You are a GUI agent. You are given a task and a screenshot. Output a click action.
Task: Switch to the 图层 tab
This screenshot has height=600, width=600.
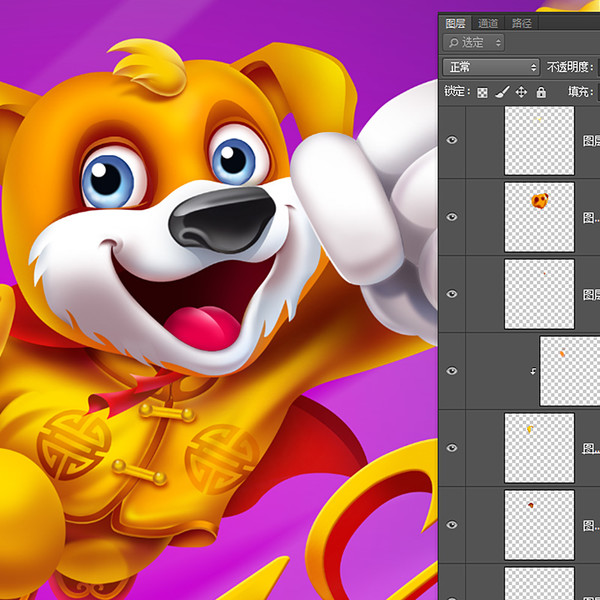pos(455,23)
